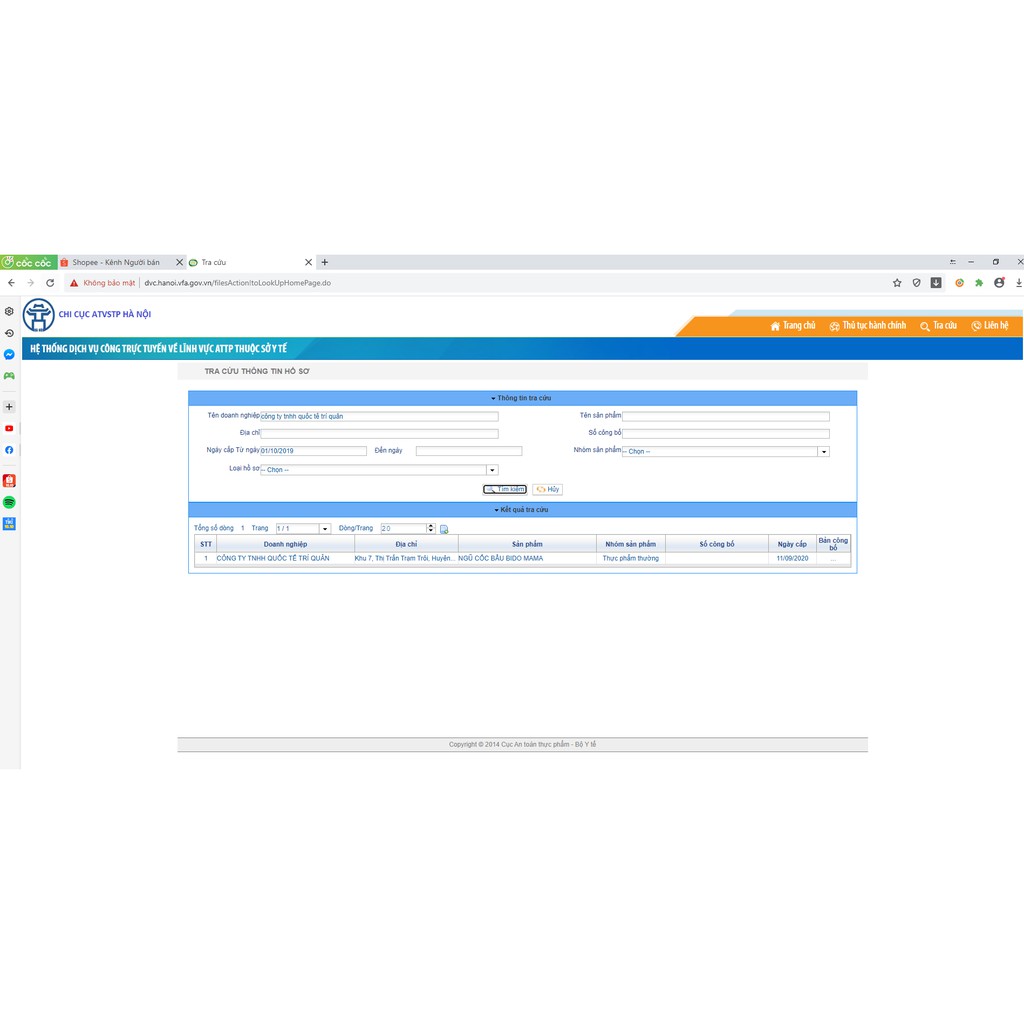1024x1024 pixels.
Task: Open YouTube from the browser sidebar
Action: tap(9, 428)
